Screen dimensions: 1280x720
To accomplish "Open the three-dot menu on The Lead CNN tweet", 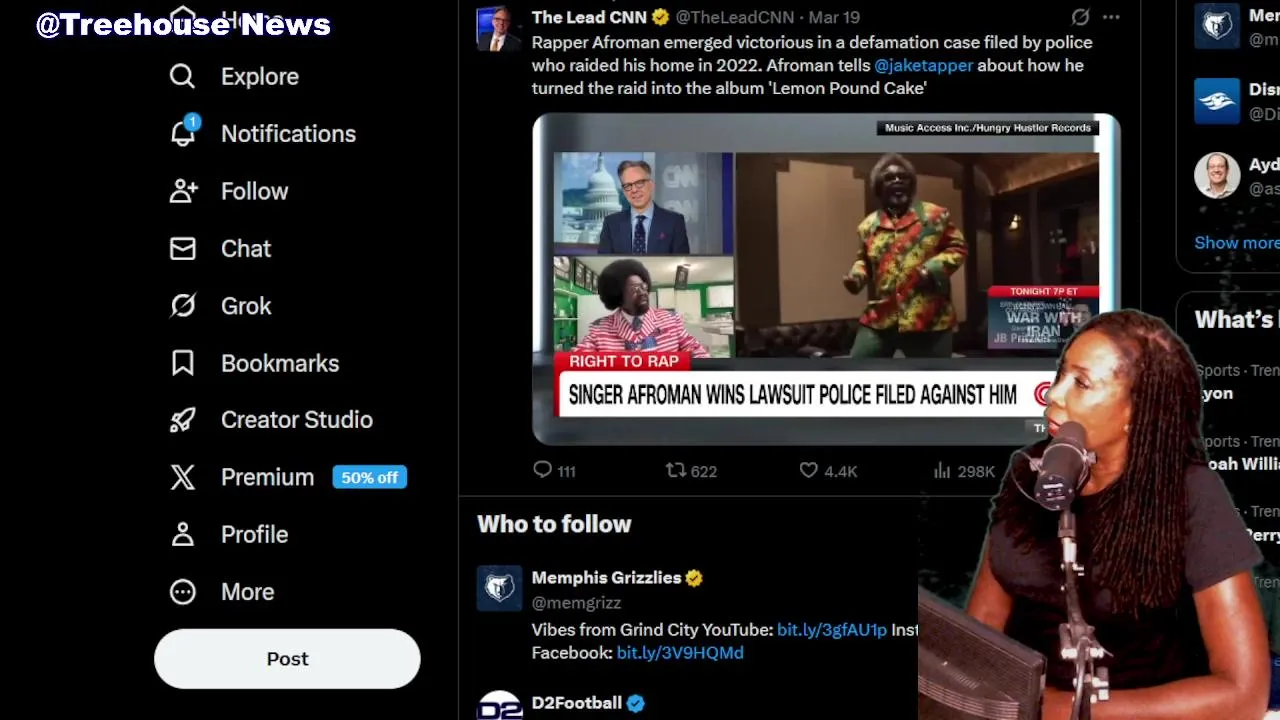I will pyautogui.click(x=1111, y=17).
